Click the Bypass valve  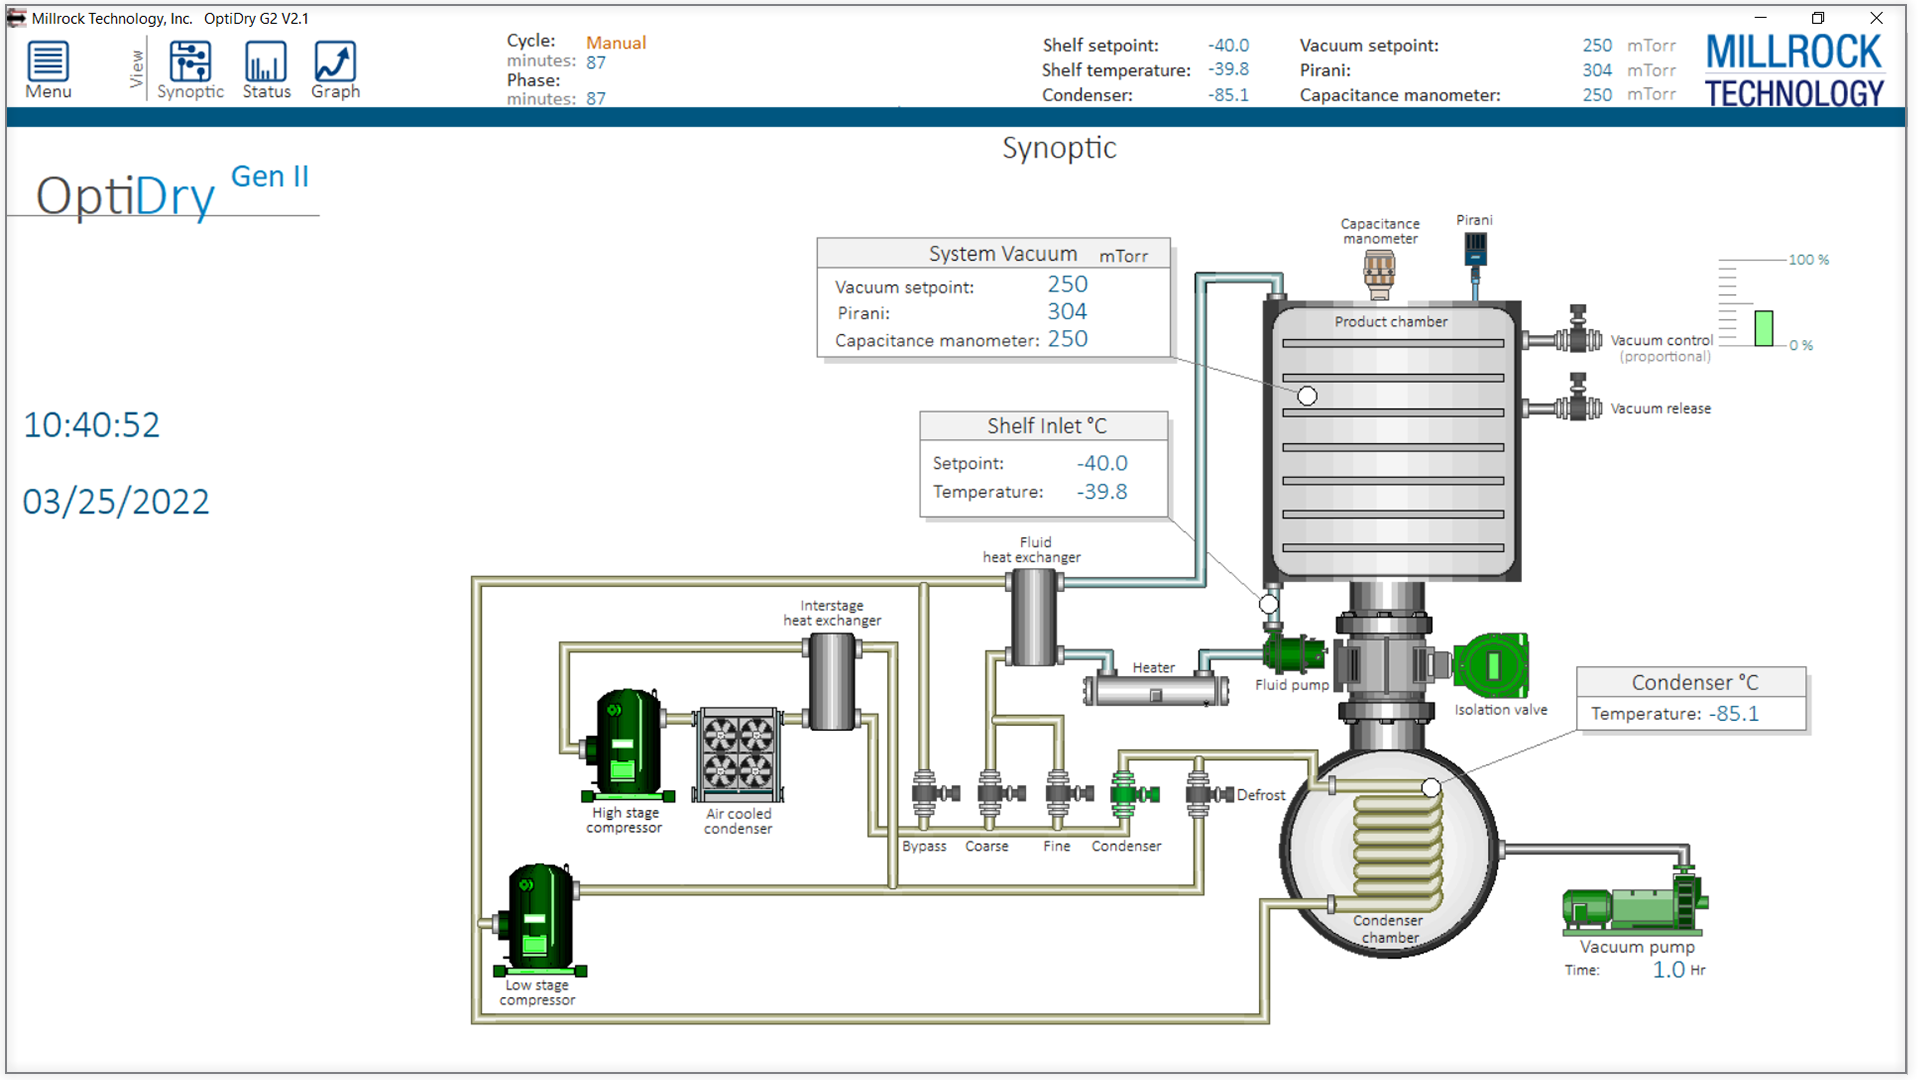pyautogui.click(x=935, y=795)
